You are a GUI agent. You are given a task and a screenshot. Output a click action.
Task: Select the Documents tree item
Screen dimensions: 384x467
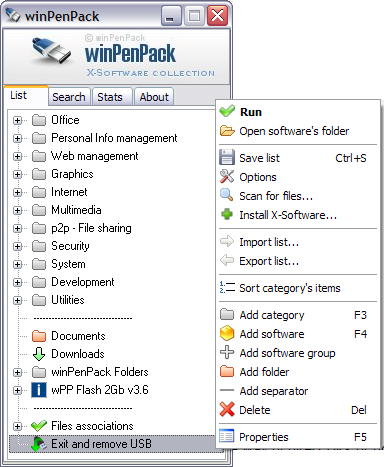(78, 336)
